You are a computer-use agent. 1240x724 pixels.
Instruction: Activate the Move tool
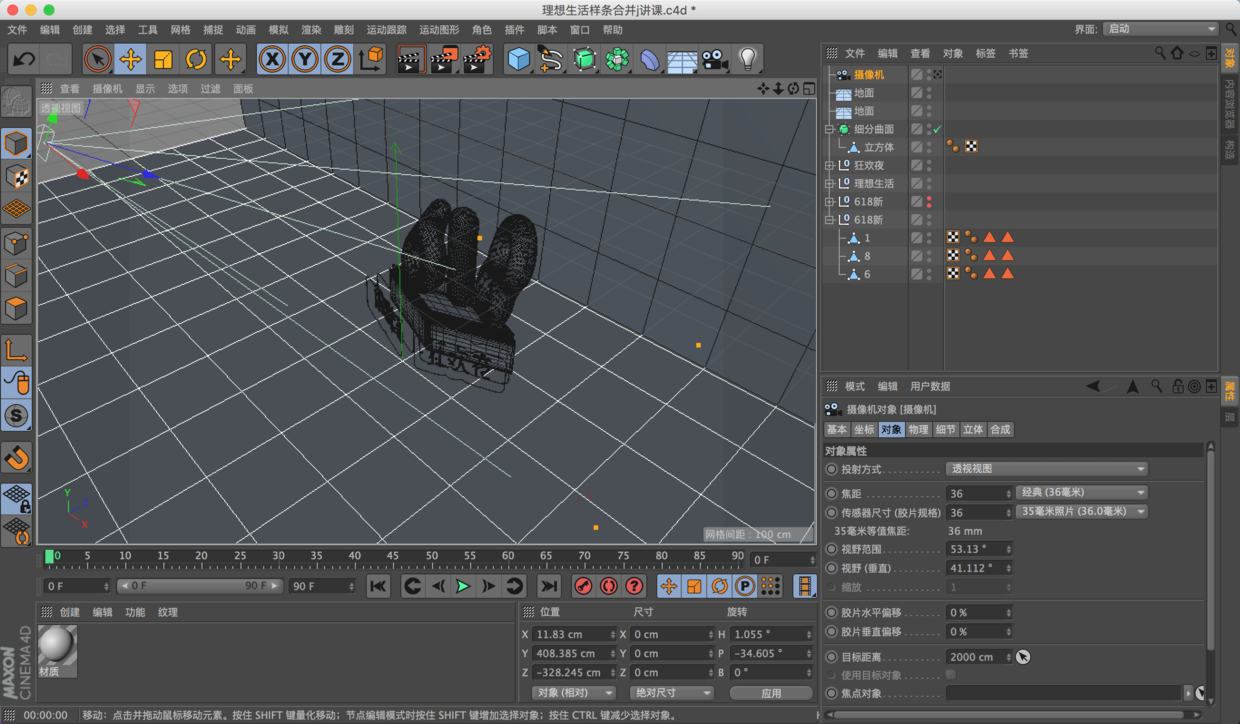click(x=130, y=59)
